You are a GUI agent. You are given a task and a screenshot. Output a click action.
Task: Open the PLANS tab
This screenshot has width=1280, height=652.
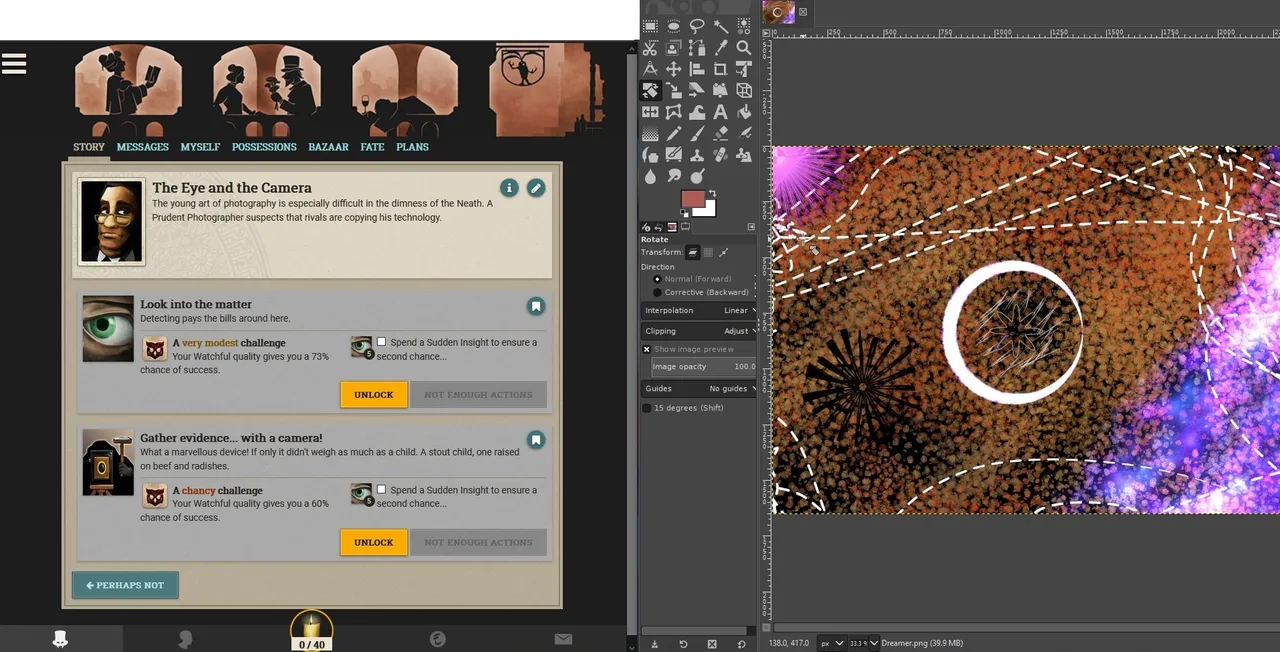(x=412, y=147)
